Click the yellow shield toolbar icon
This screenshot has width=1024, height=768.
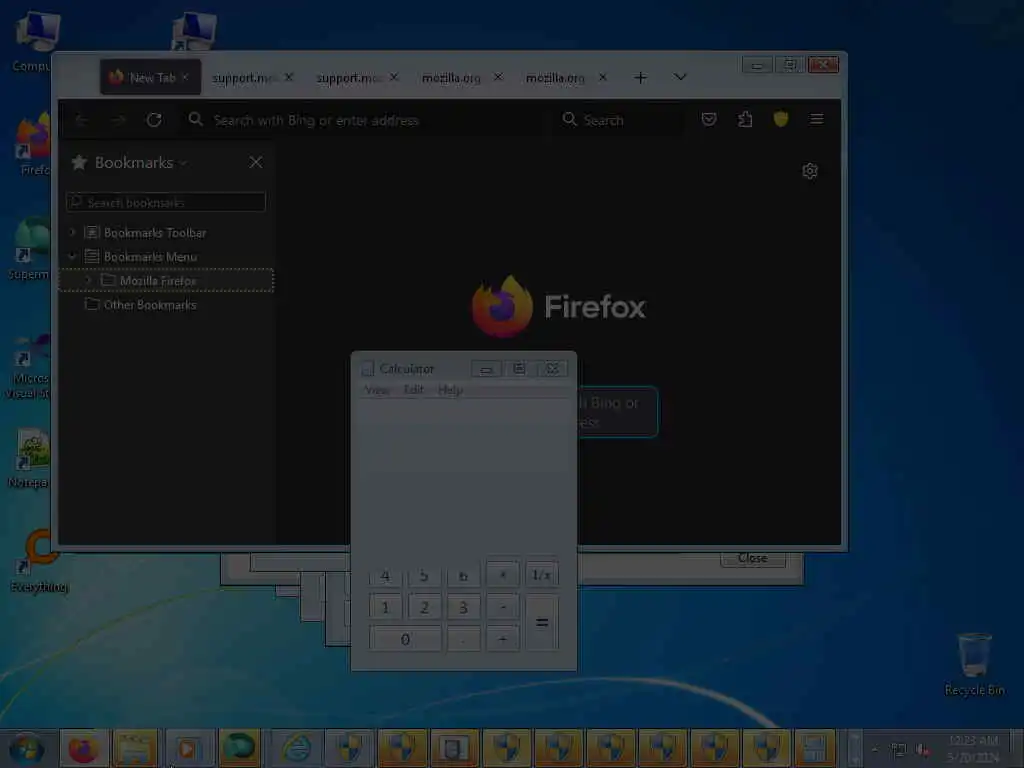(781, 120)
